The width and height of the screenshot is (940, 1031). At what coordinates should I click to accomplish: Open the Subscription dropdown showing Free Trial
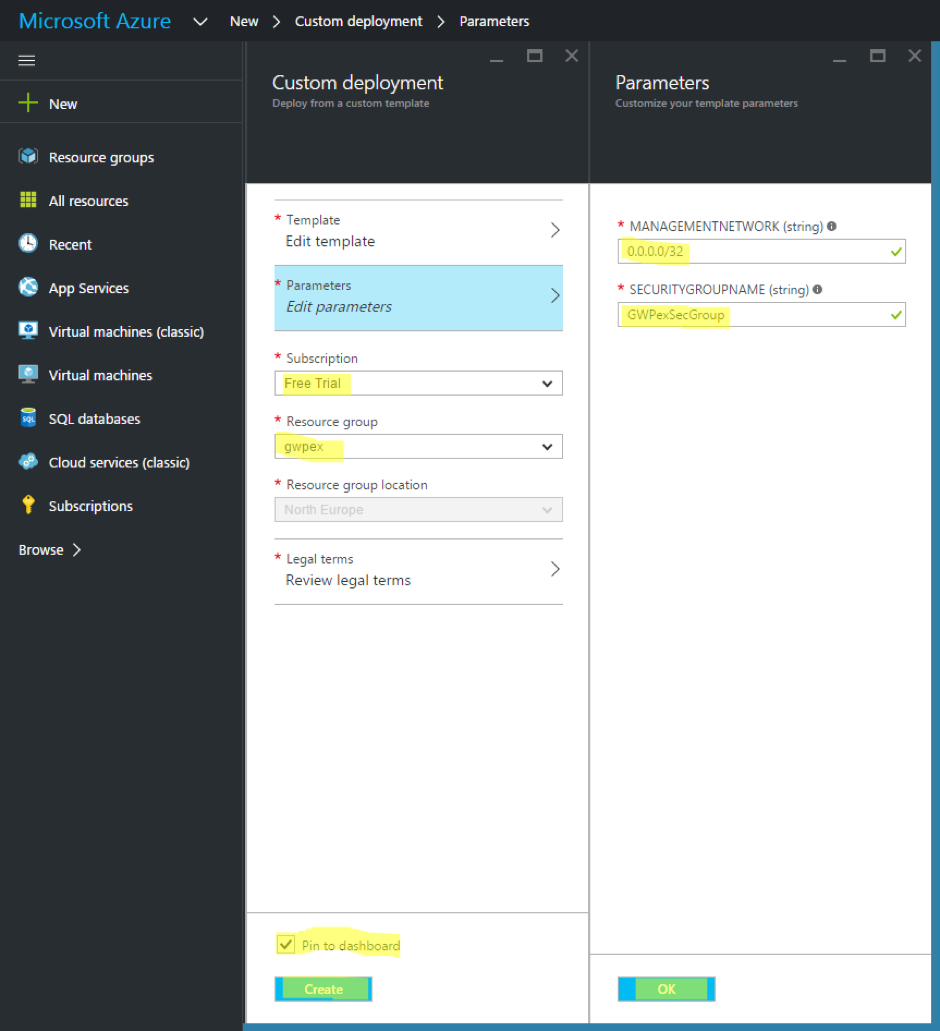418,383
